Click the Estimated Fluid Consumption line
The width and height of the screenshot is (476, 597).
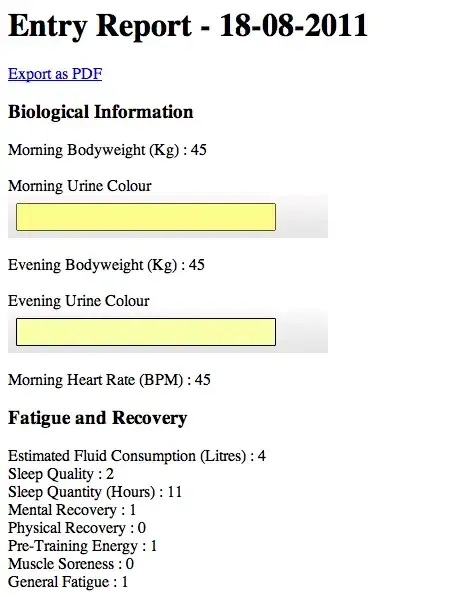point(137,456)
